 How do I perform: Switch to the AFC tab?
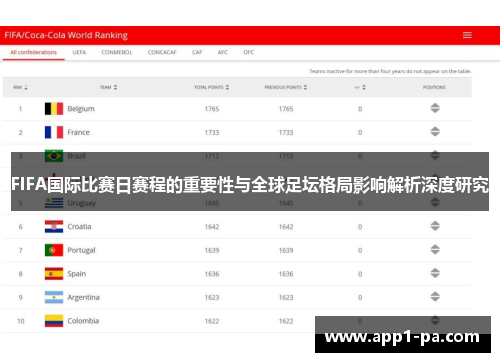(223, 52)
